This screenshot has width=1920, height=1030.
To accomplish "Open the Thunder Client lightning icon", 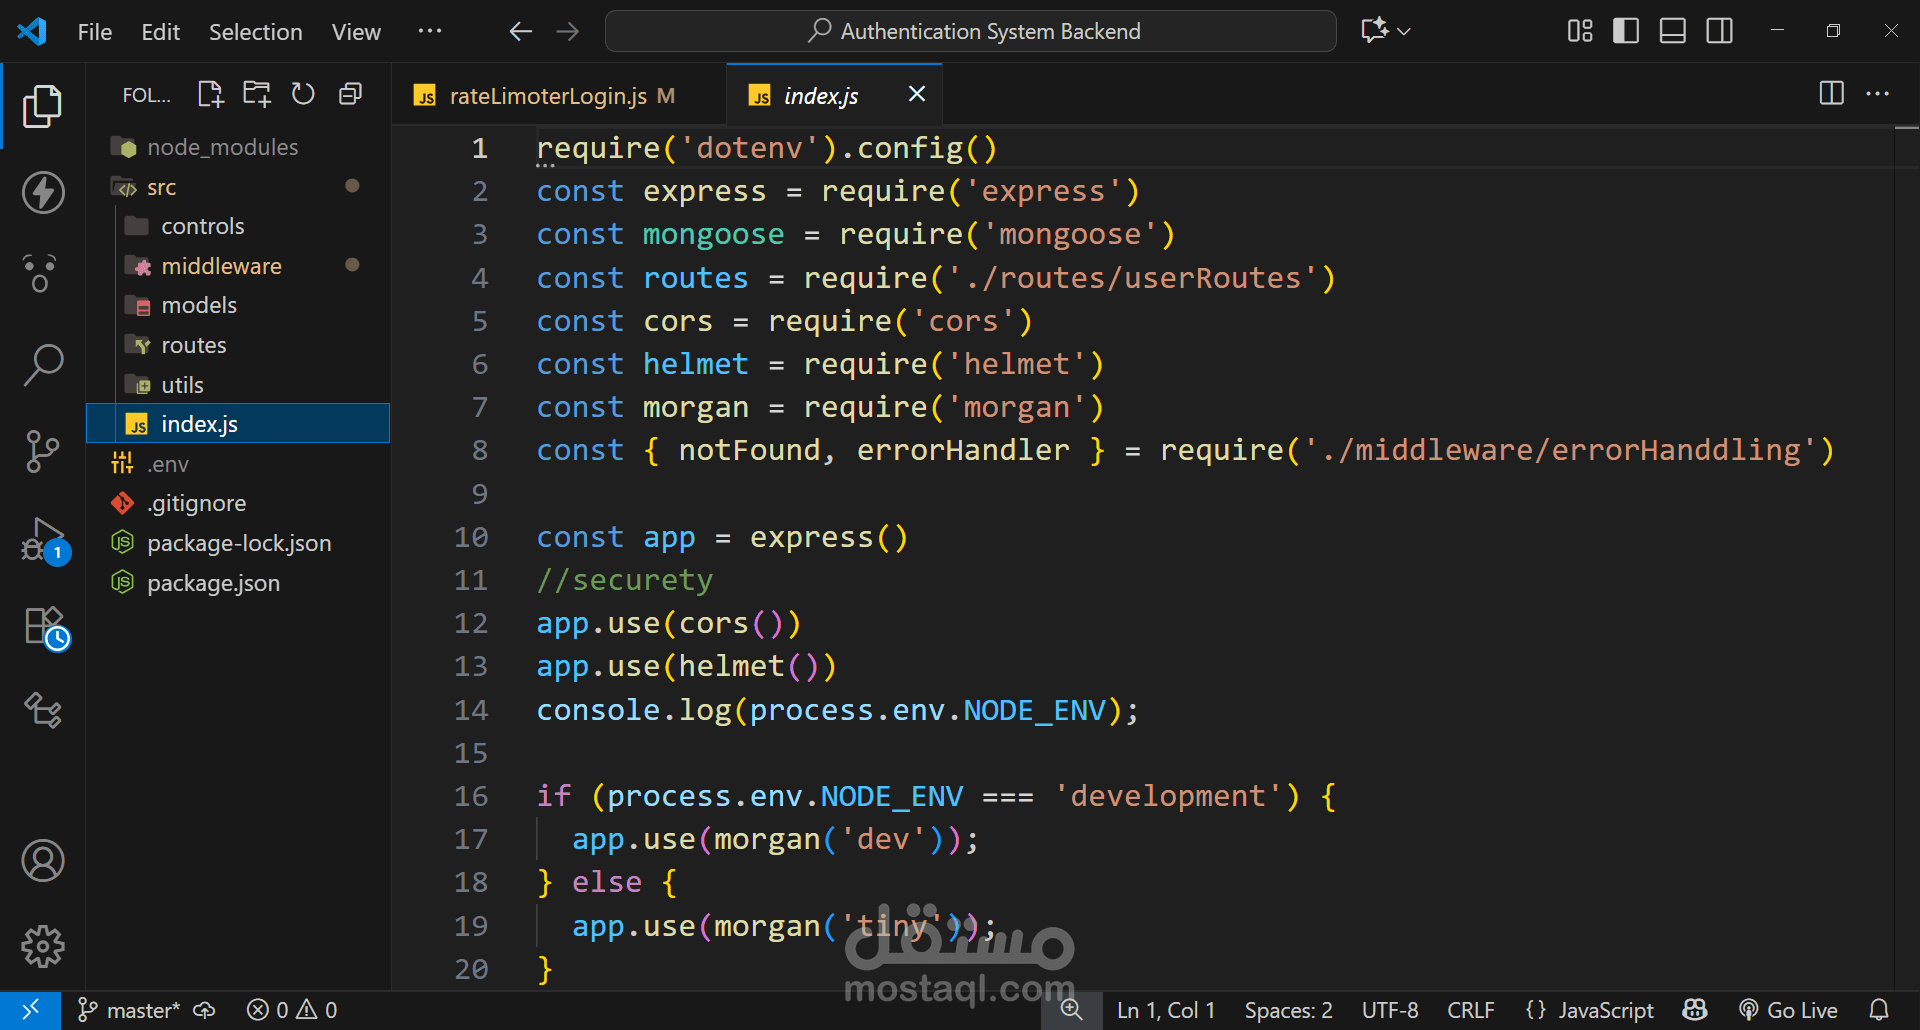I will tap(43, 193).
